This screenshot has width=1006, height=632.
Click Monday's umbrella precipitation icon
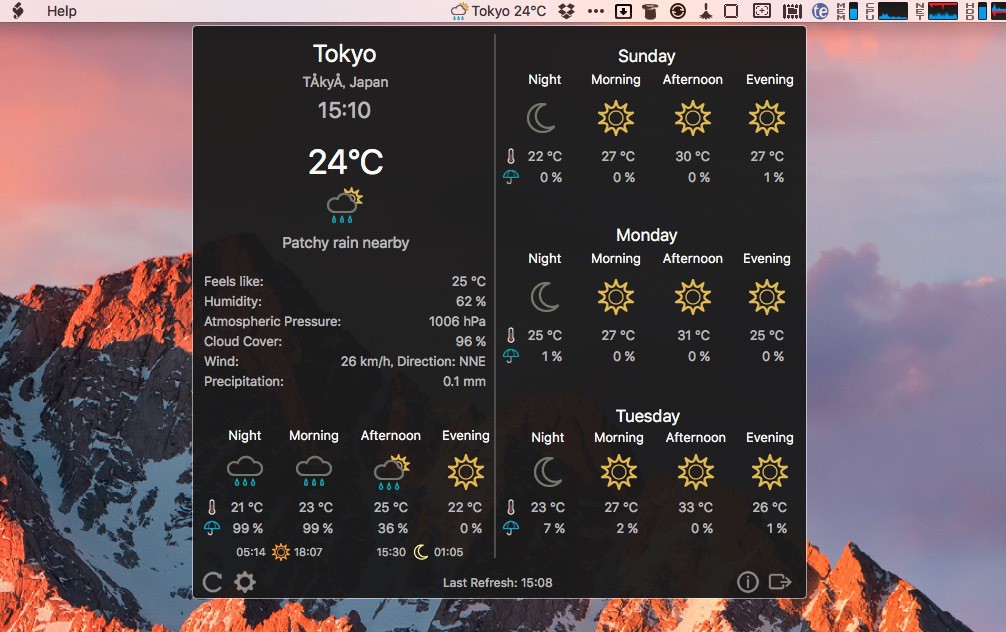[511, 355]
